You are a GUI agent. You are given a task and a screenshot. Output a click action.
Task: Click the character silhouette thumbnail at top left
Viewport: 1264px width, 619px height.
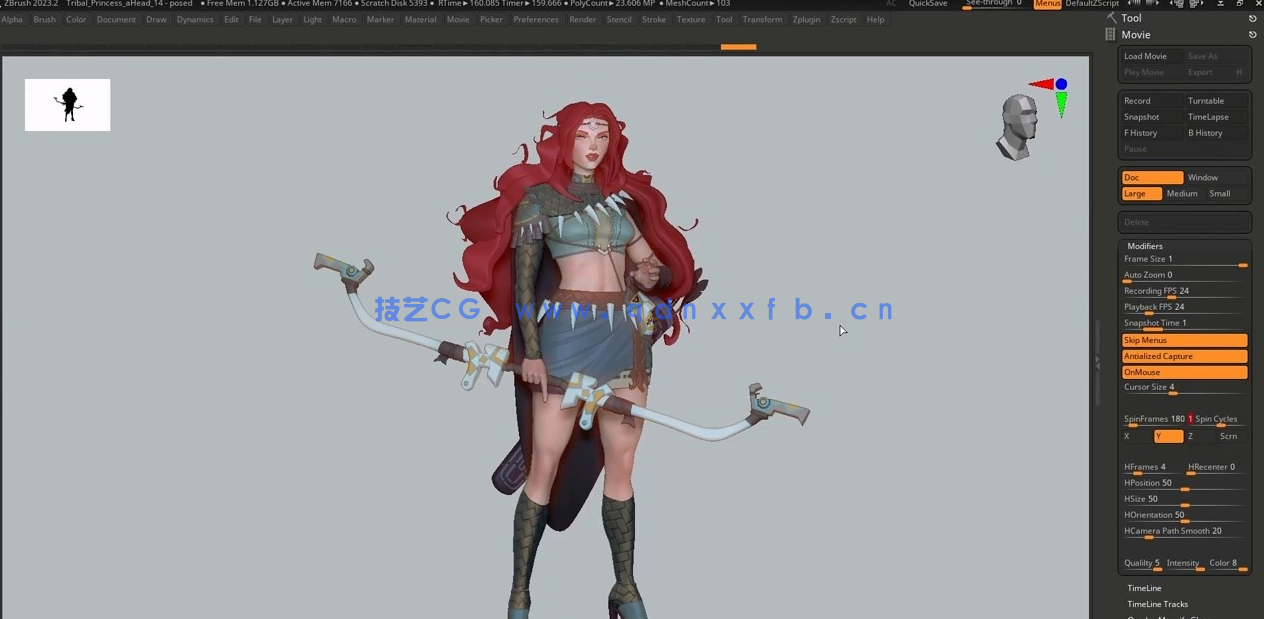(x=67, y=104)
